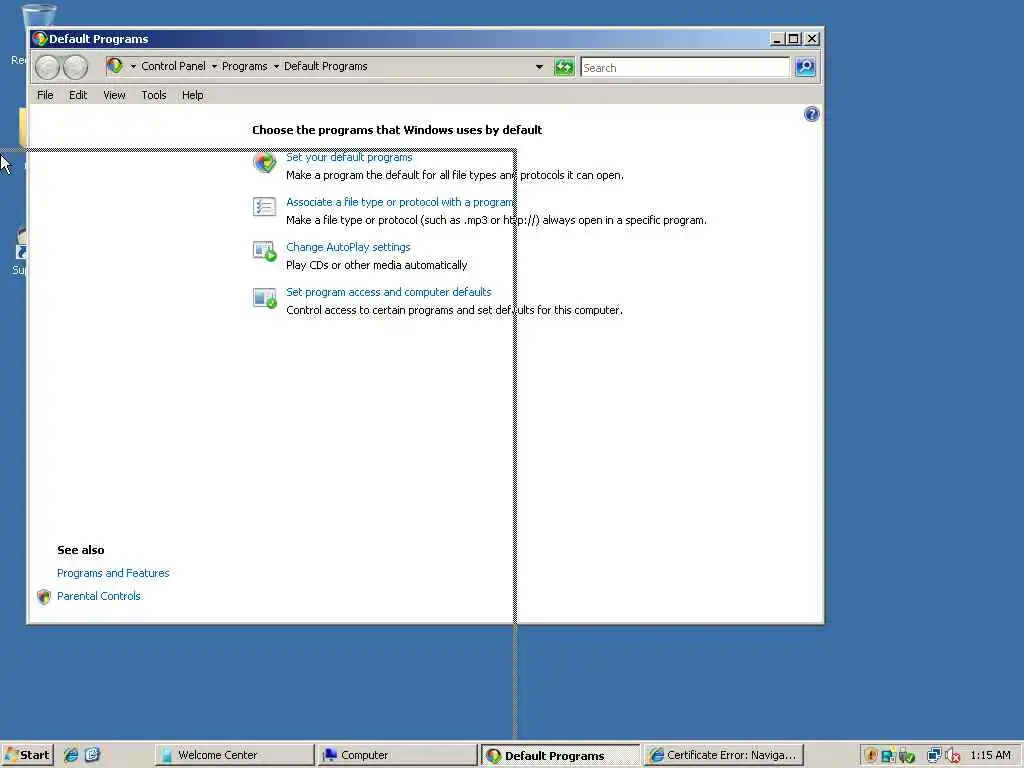Switch to Certificate Error browser taskbar button
1024x768 pixels.
(x=724, y=755)
